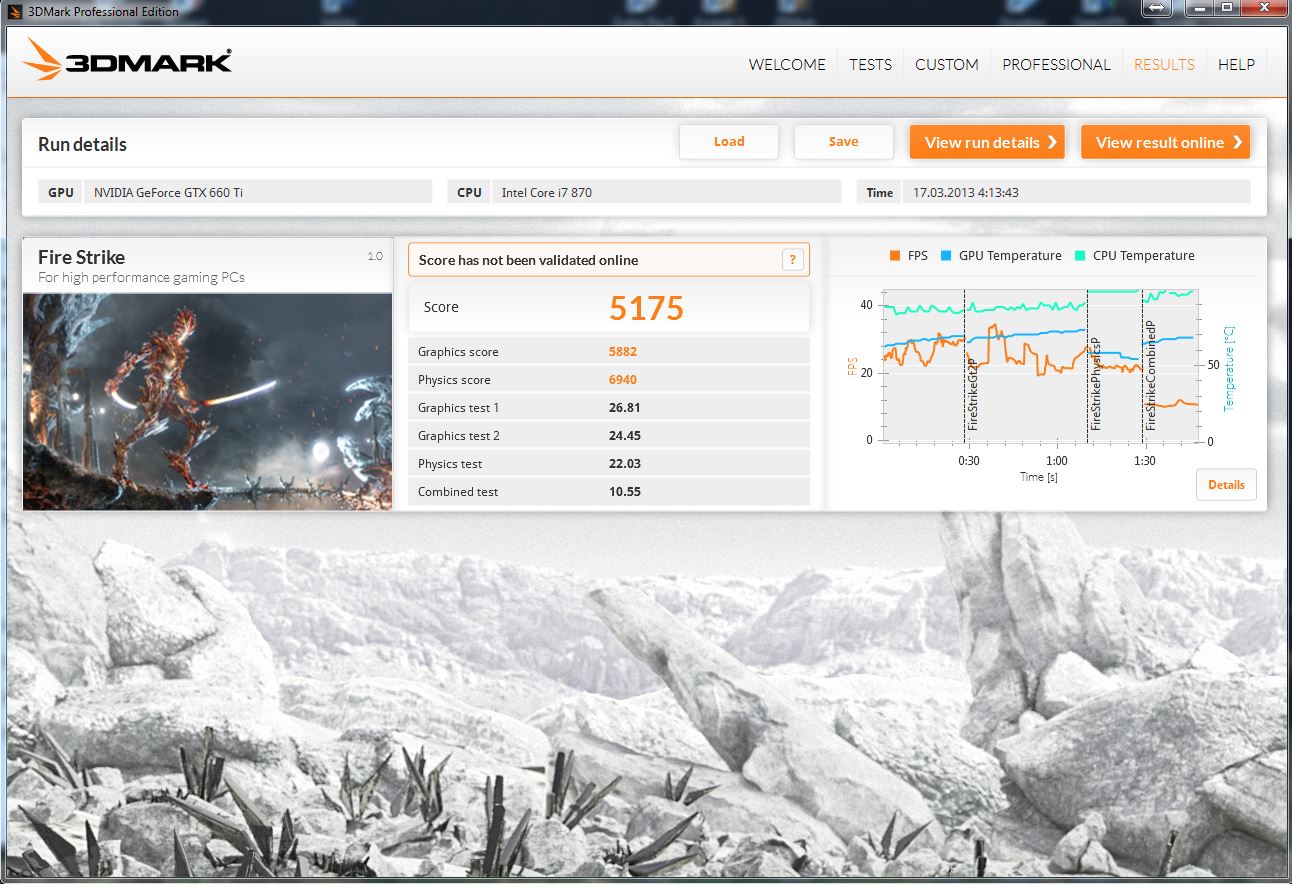The width and height of the screenshot is (1292, 884).
Task: Open the chart Details button
Action: click(1226, 485)
